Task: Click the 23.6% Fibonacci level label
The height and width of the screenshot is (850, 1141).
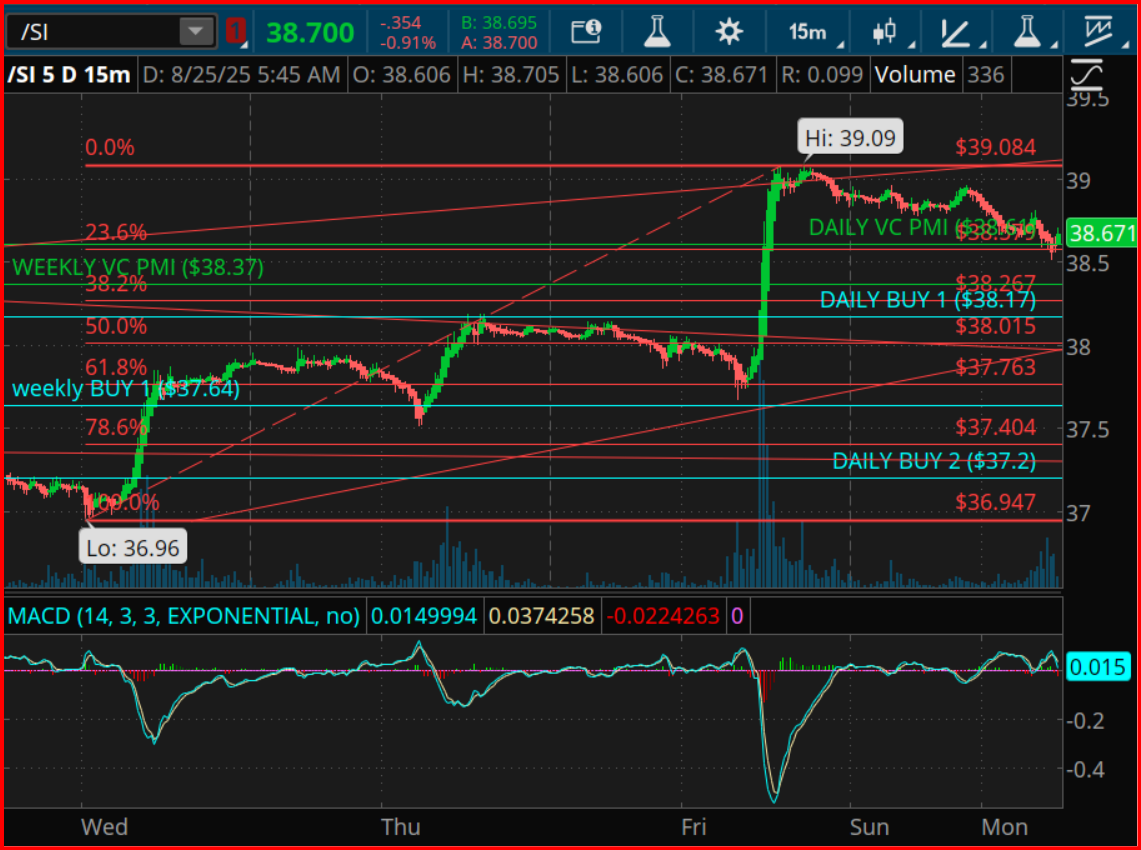Action: [x=116, y=232]
